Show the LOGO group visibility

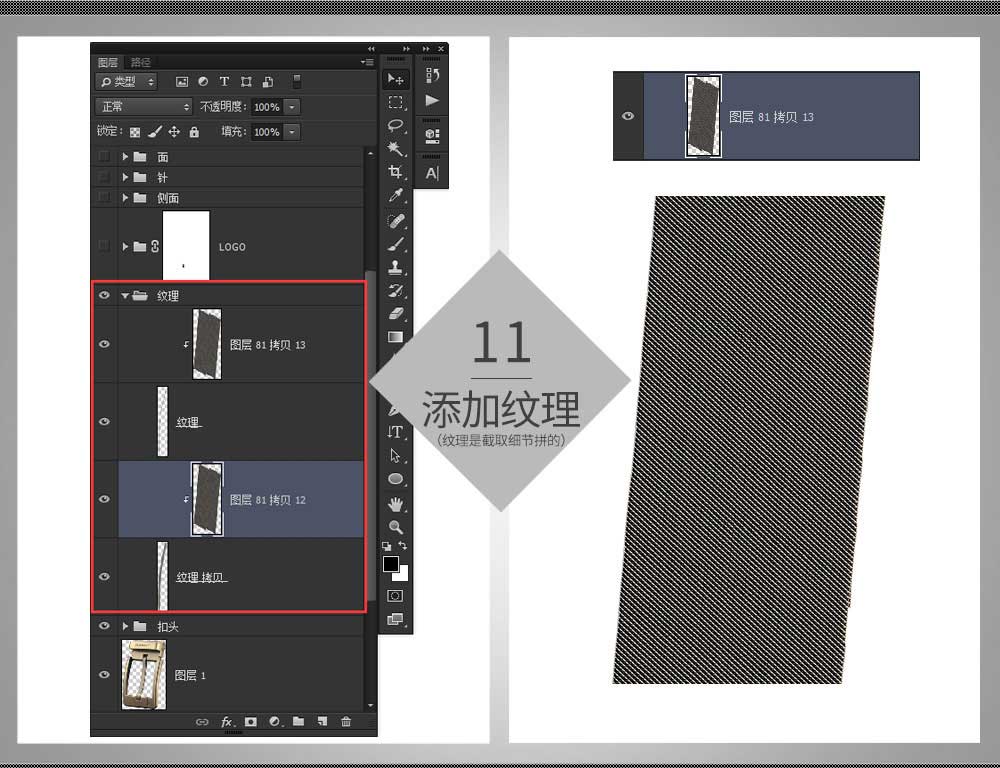click(x=105, y=246)
